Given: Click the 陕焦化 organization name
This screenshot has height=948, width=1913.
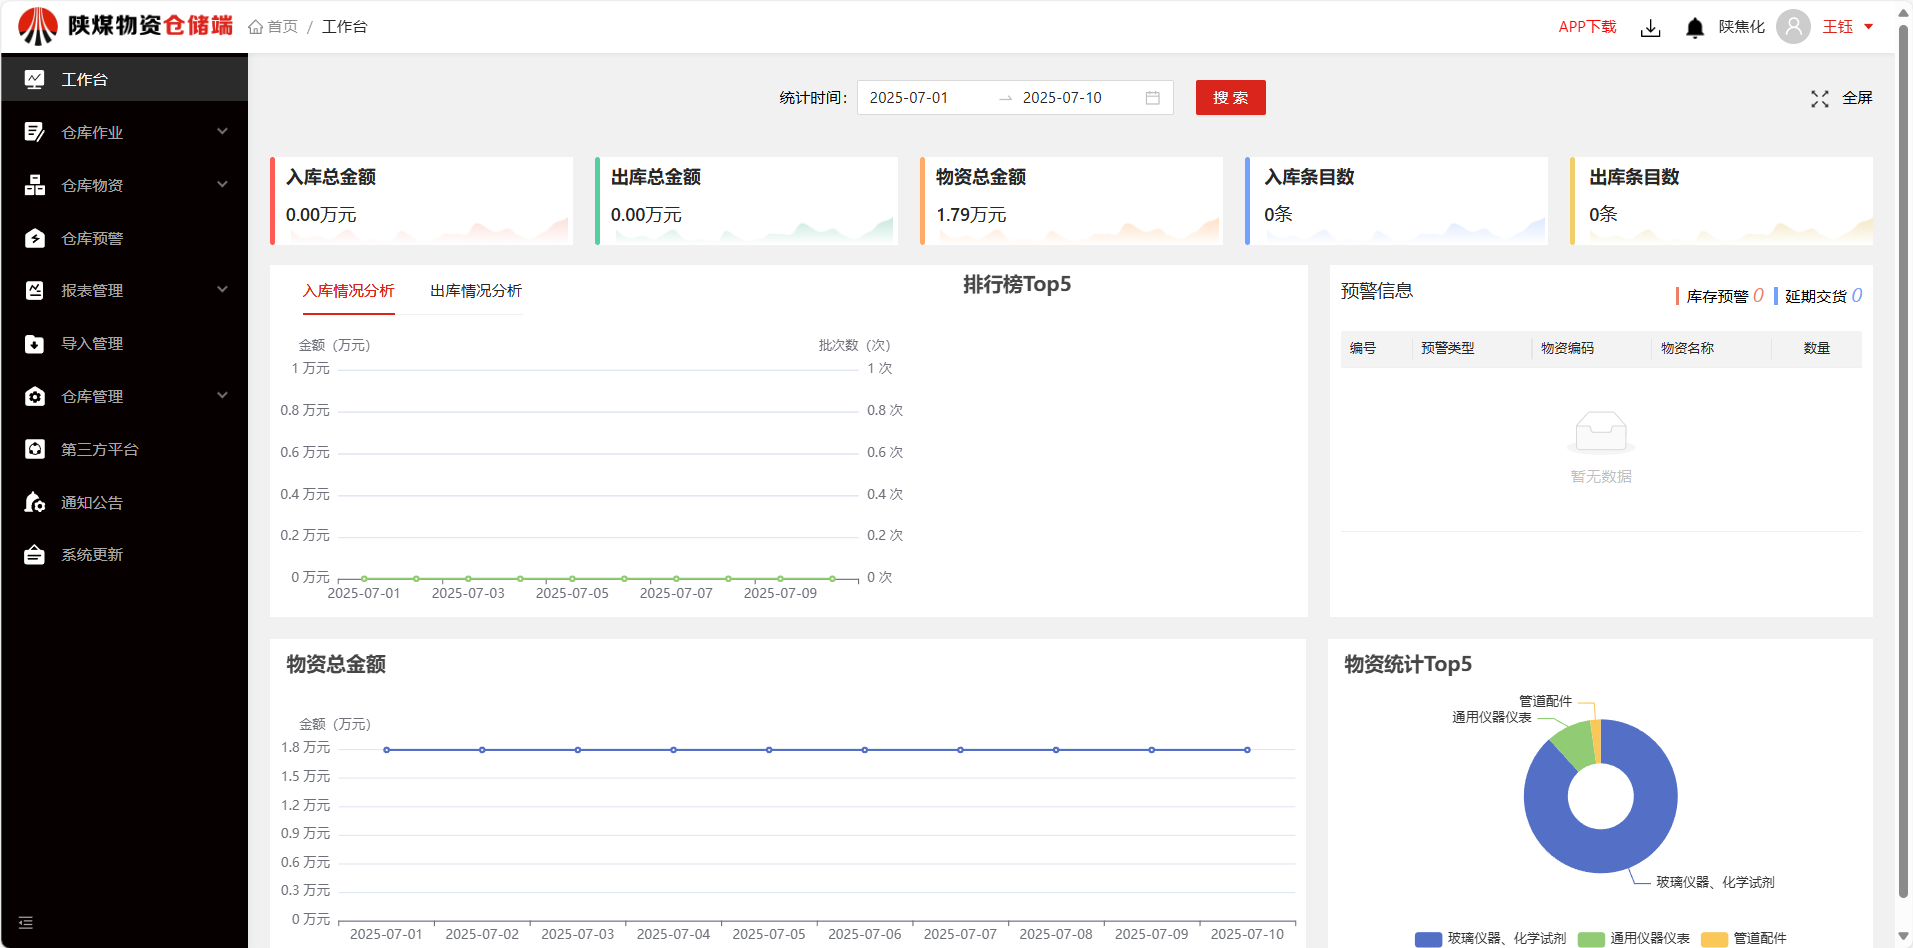Looking at the screenshot, I should coord(1742,27).
